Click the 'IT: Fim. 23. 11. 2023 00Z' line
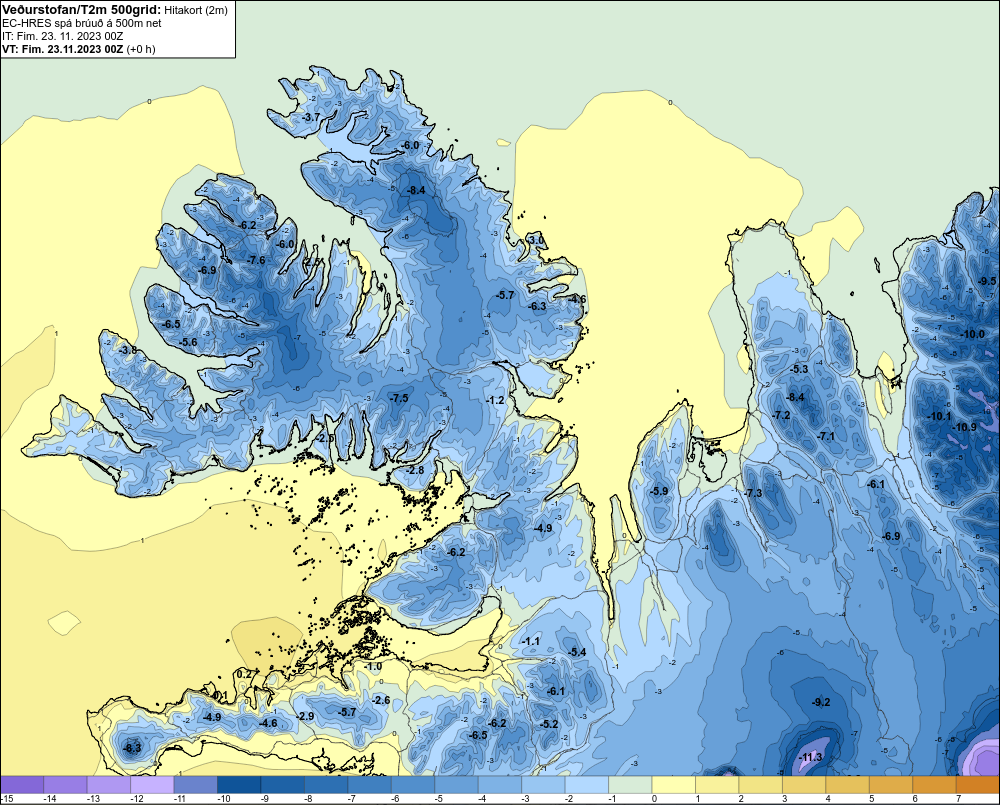Viewport: 1000px width, 805px height. click(62, 36)
